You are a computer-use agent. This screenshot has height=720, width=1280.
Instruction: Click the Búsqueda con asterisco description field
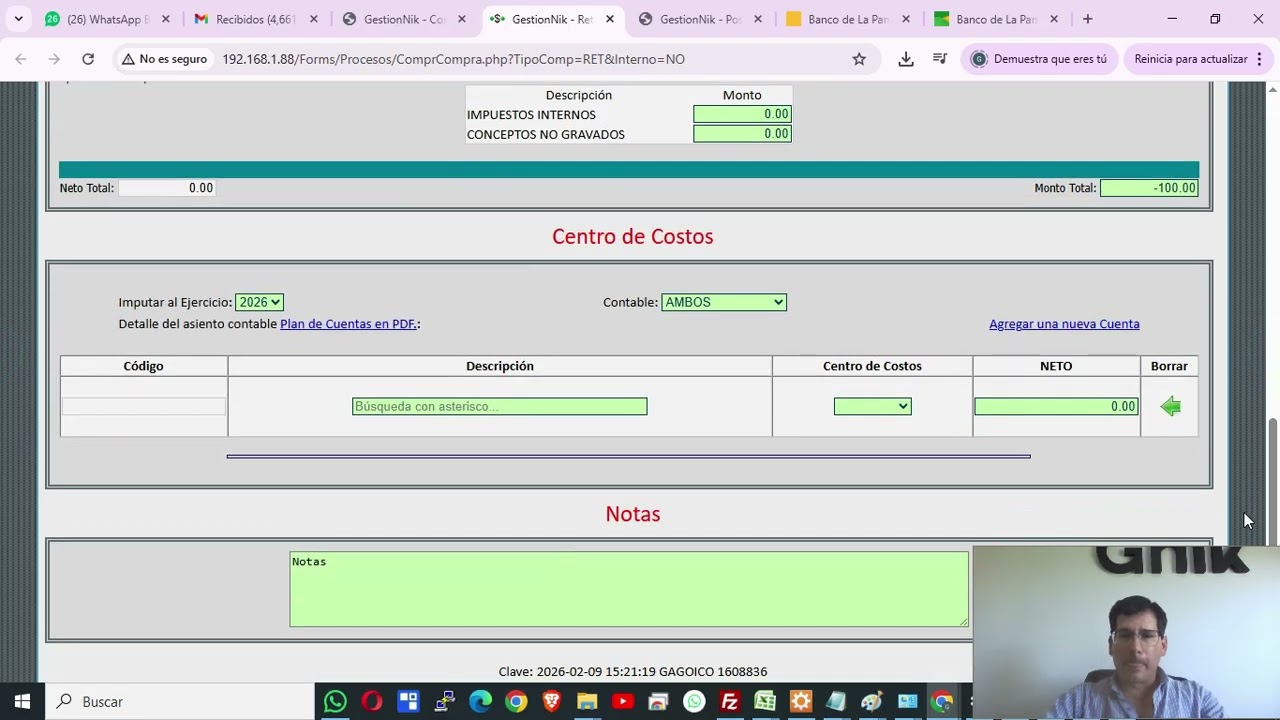[499, 406]
